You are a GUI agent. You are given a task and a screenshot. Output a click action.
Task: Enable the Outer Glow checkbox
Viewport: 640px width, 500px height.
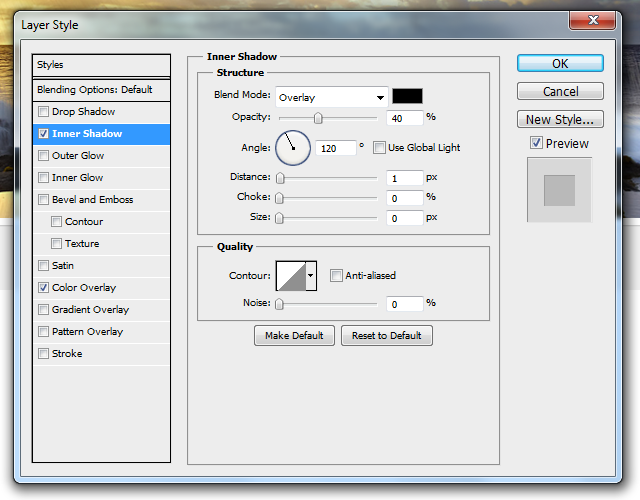pos(43,156)
